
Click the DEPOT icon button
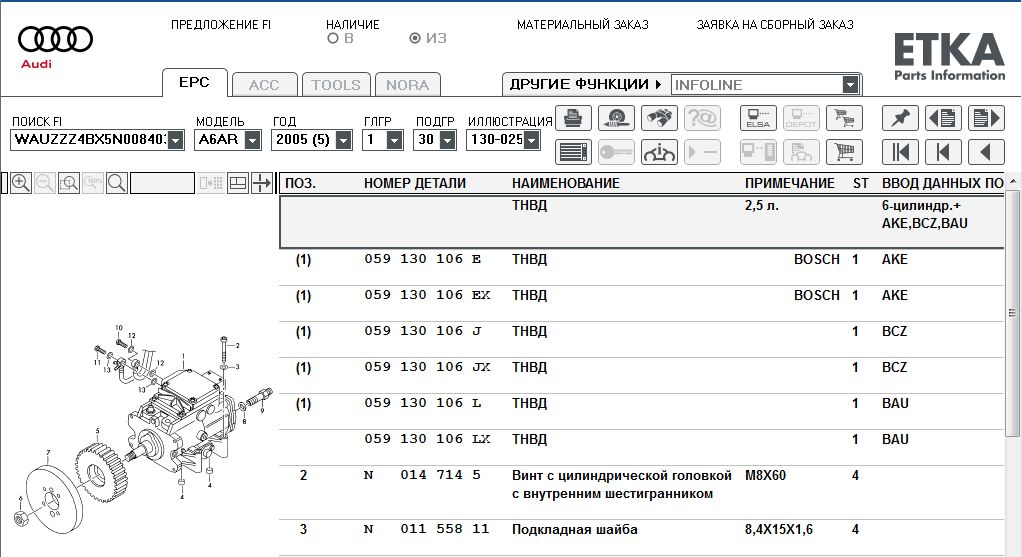pos(801,118)
